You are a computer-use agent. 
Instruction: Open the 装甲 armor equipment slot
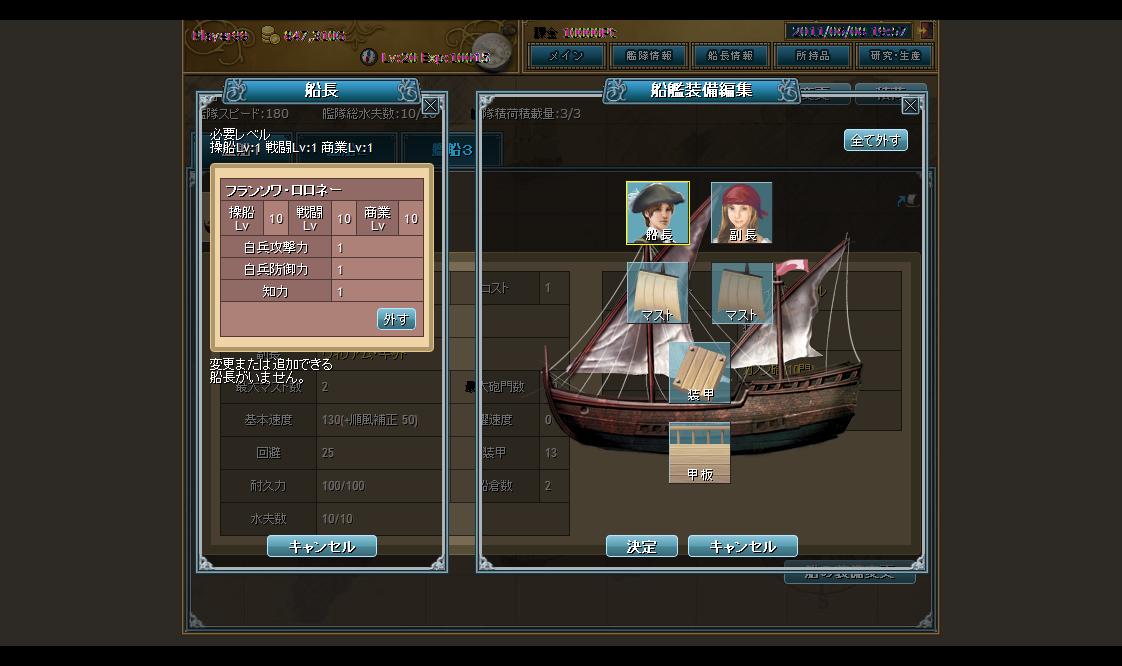point(699,373)
